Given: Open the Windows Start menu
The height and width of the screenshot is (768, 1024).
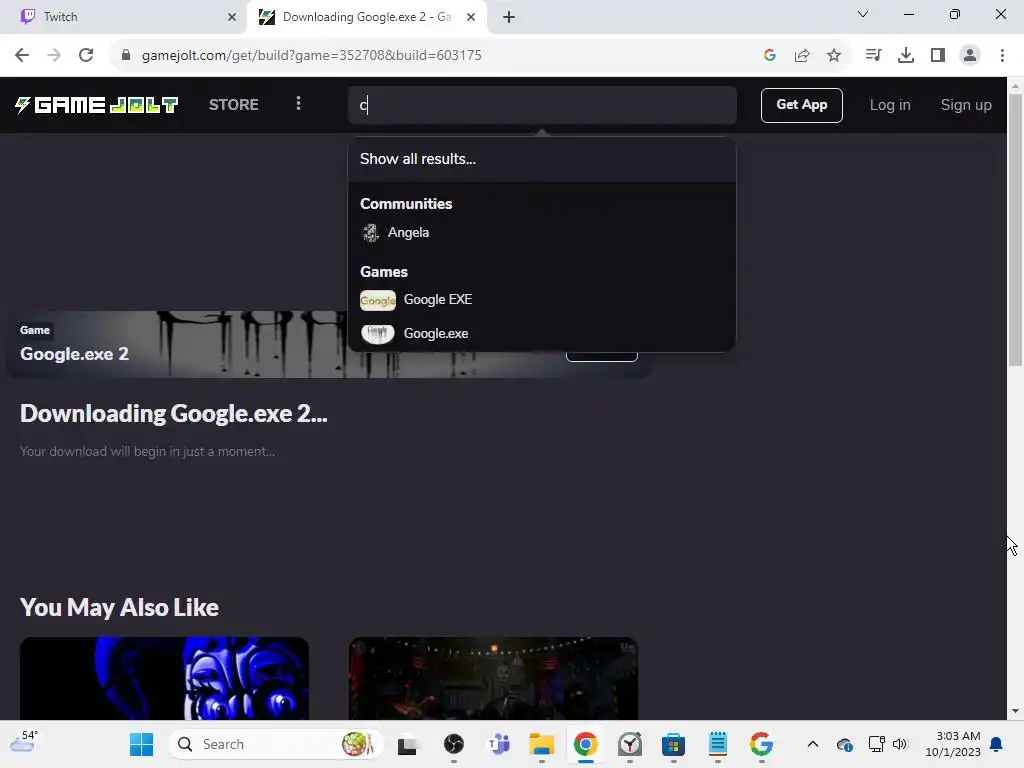Looking at the screenshot, I should click(x=141, y=744).
